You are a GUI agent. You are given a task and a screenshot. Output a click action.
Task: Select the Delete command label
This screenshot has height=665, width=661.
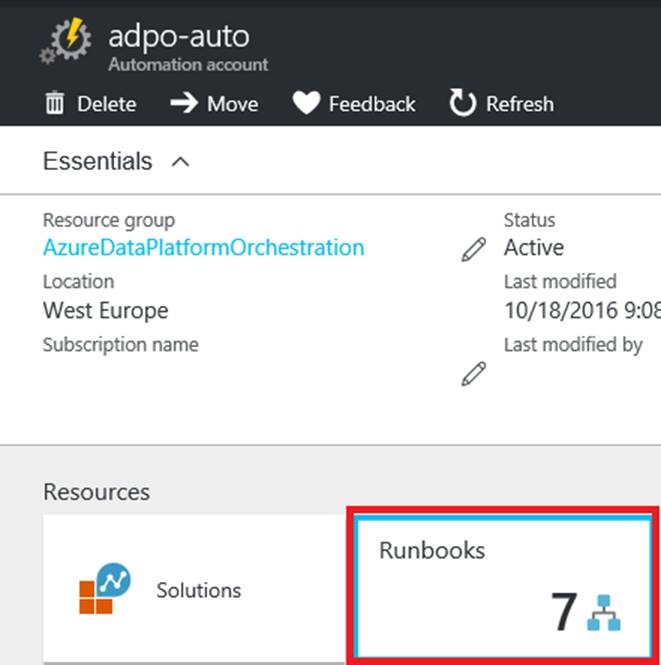click(x=107, y=104)
